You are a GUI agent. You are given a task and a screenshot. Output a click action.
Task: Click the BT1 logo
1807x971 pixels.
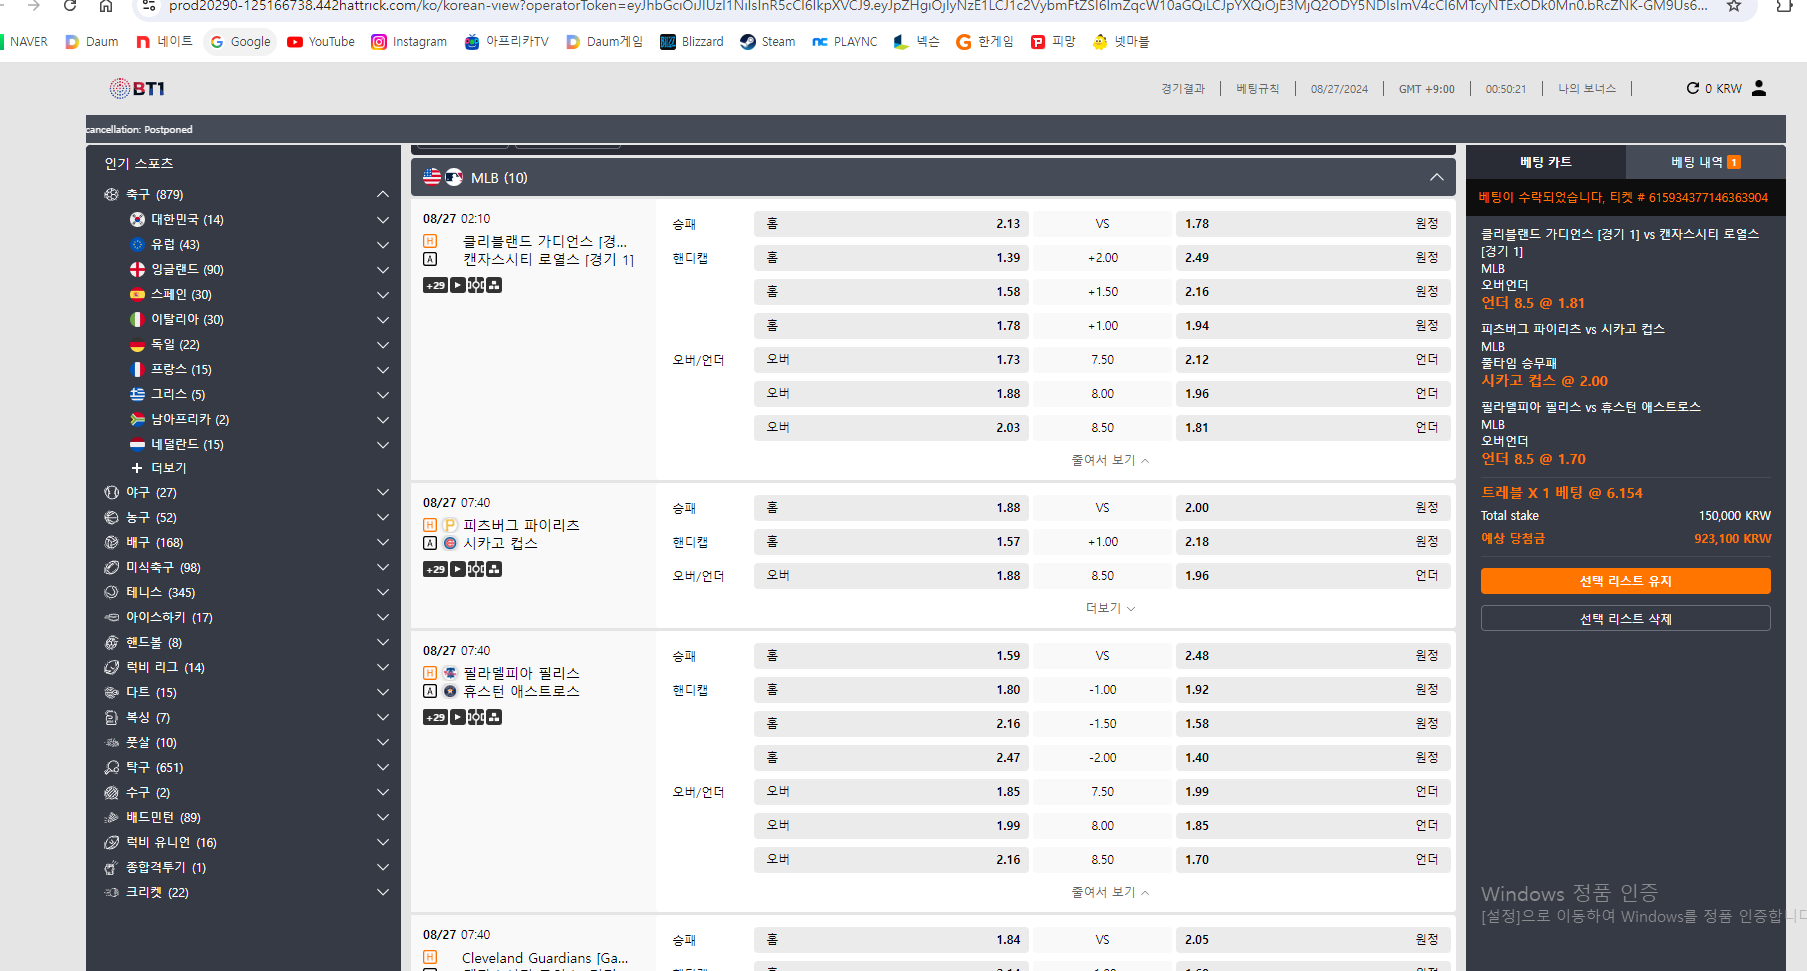tap(137, 88)
